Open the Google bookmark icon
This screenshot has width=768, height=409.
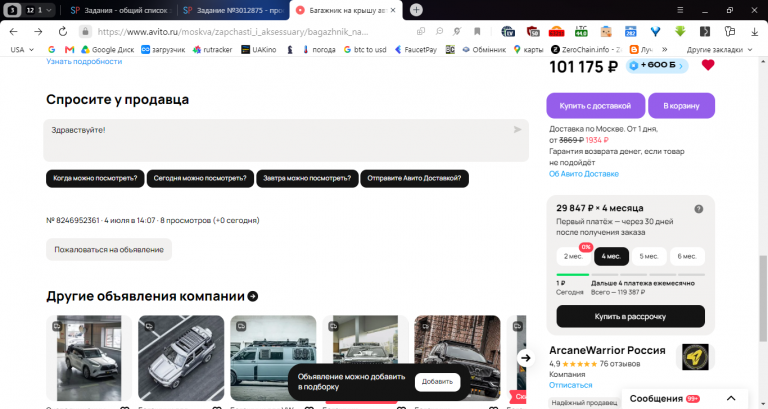[x=52, y=49]
